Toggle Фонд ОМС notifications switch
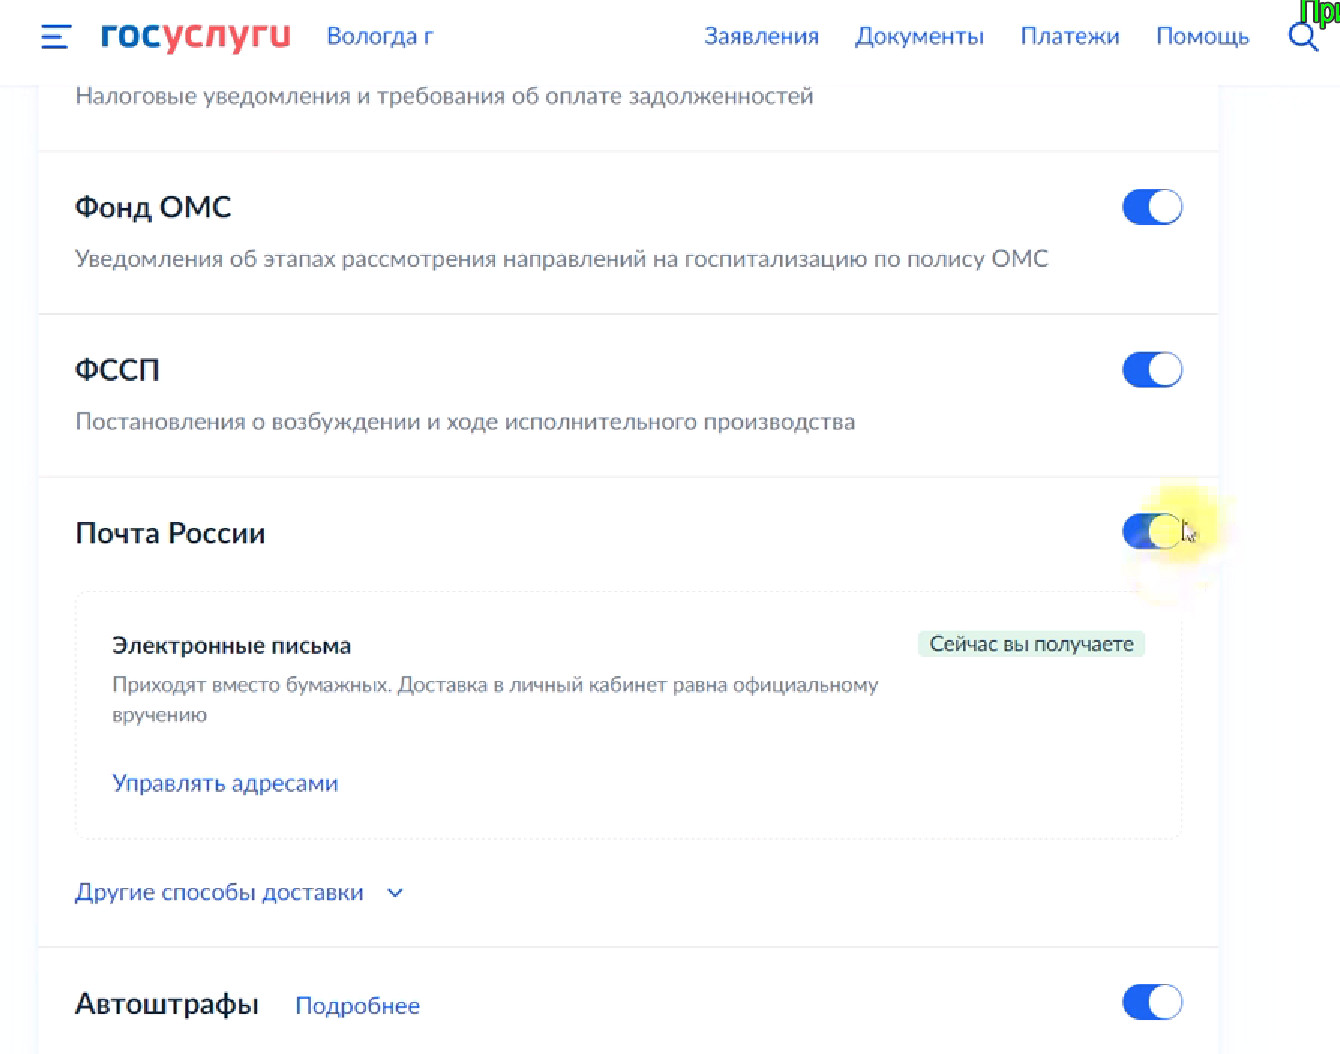Image resolution: width=1340 pixels, height=1054 pixels. click(x=1152, y=207)
